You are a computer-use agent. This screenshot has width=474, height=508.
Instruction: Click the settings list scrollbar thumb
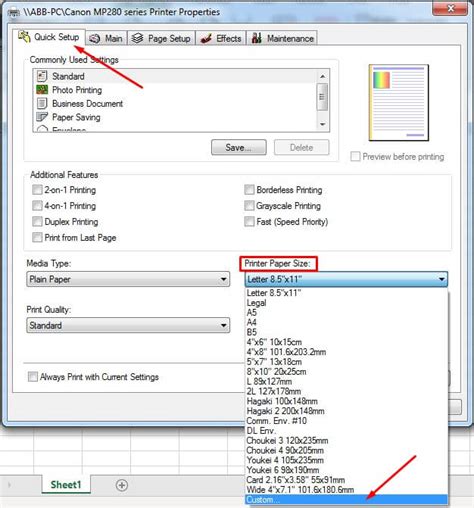pos(322,97)
